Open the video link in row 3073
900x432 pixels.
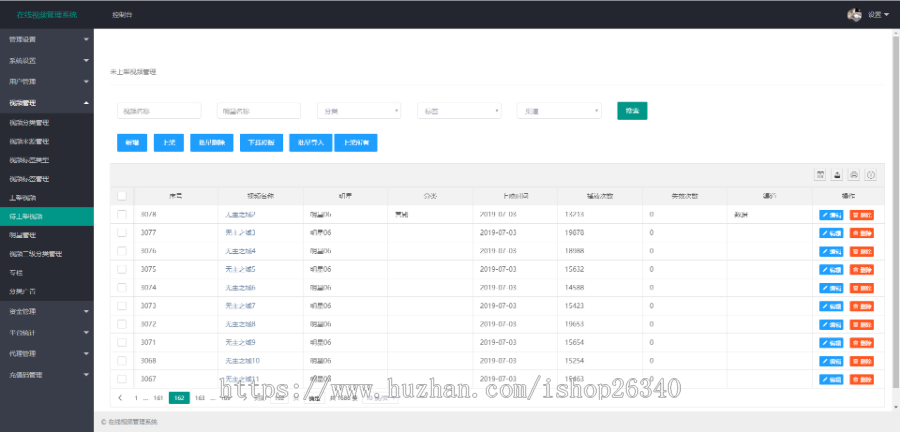(x=240, y=305)
